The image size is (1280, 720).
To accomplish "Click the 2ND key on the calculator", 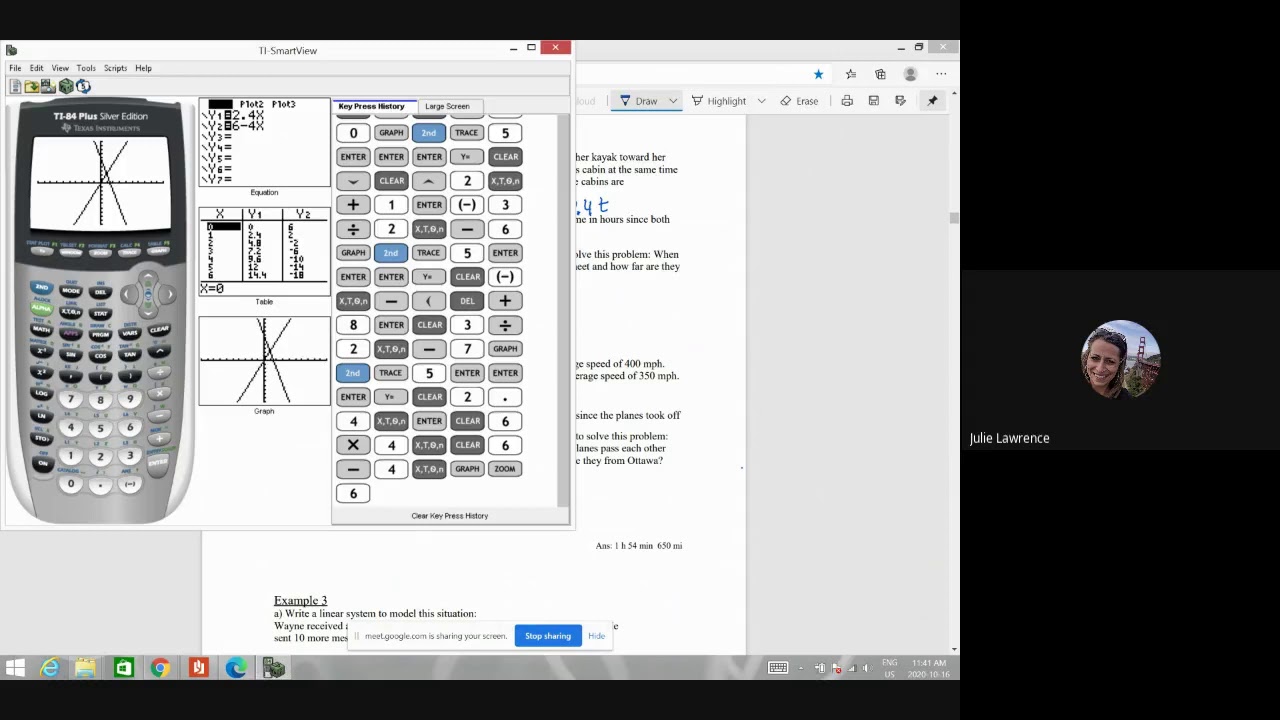I will (41, 287).
